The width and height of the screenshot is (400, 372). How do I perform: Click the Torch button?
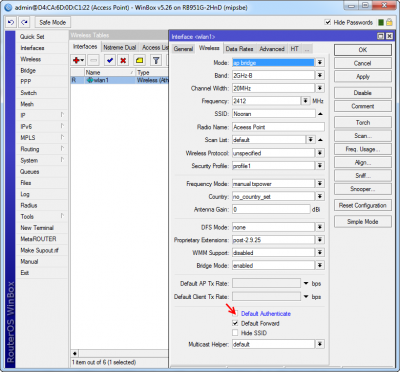(x=363, y=122)
